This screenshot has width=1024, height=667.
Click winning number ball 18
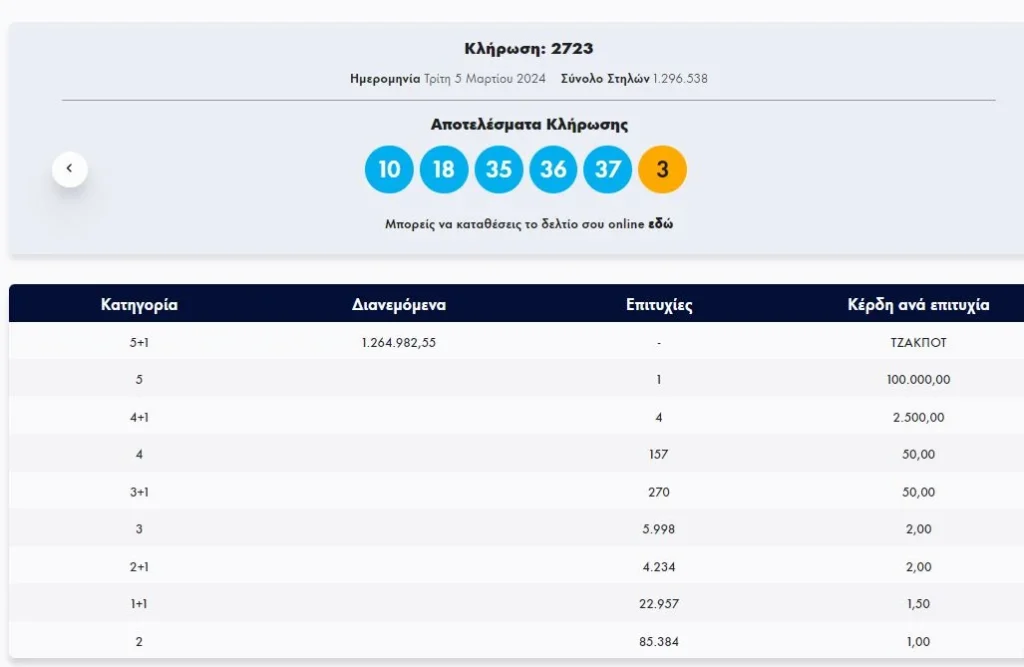(x=444, y=169)
